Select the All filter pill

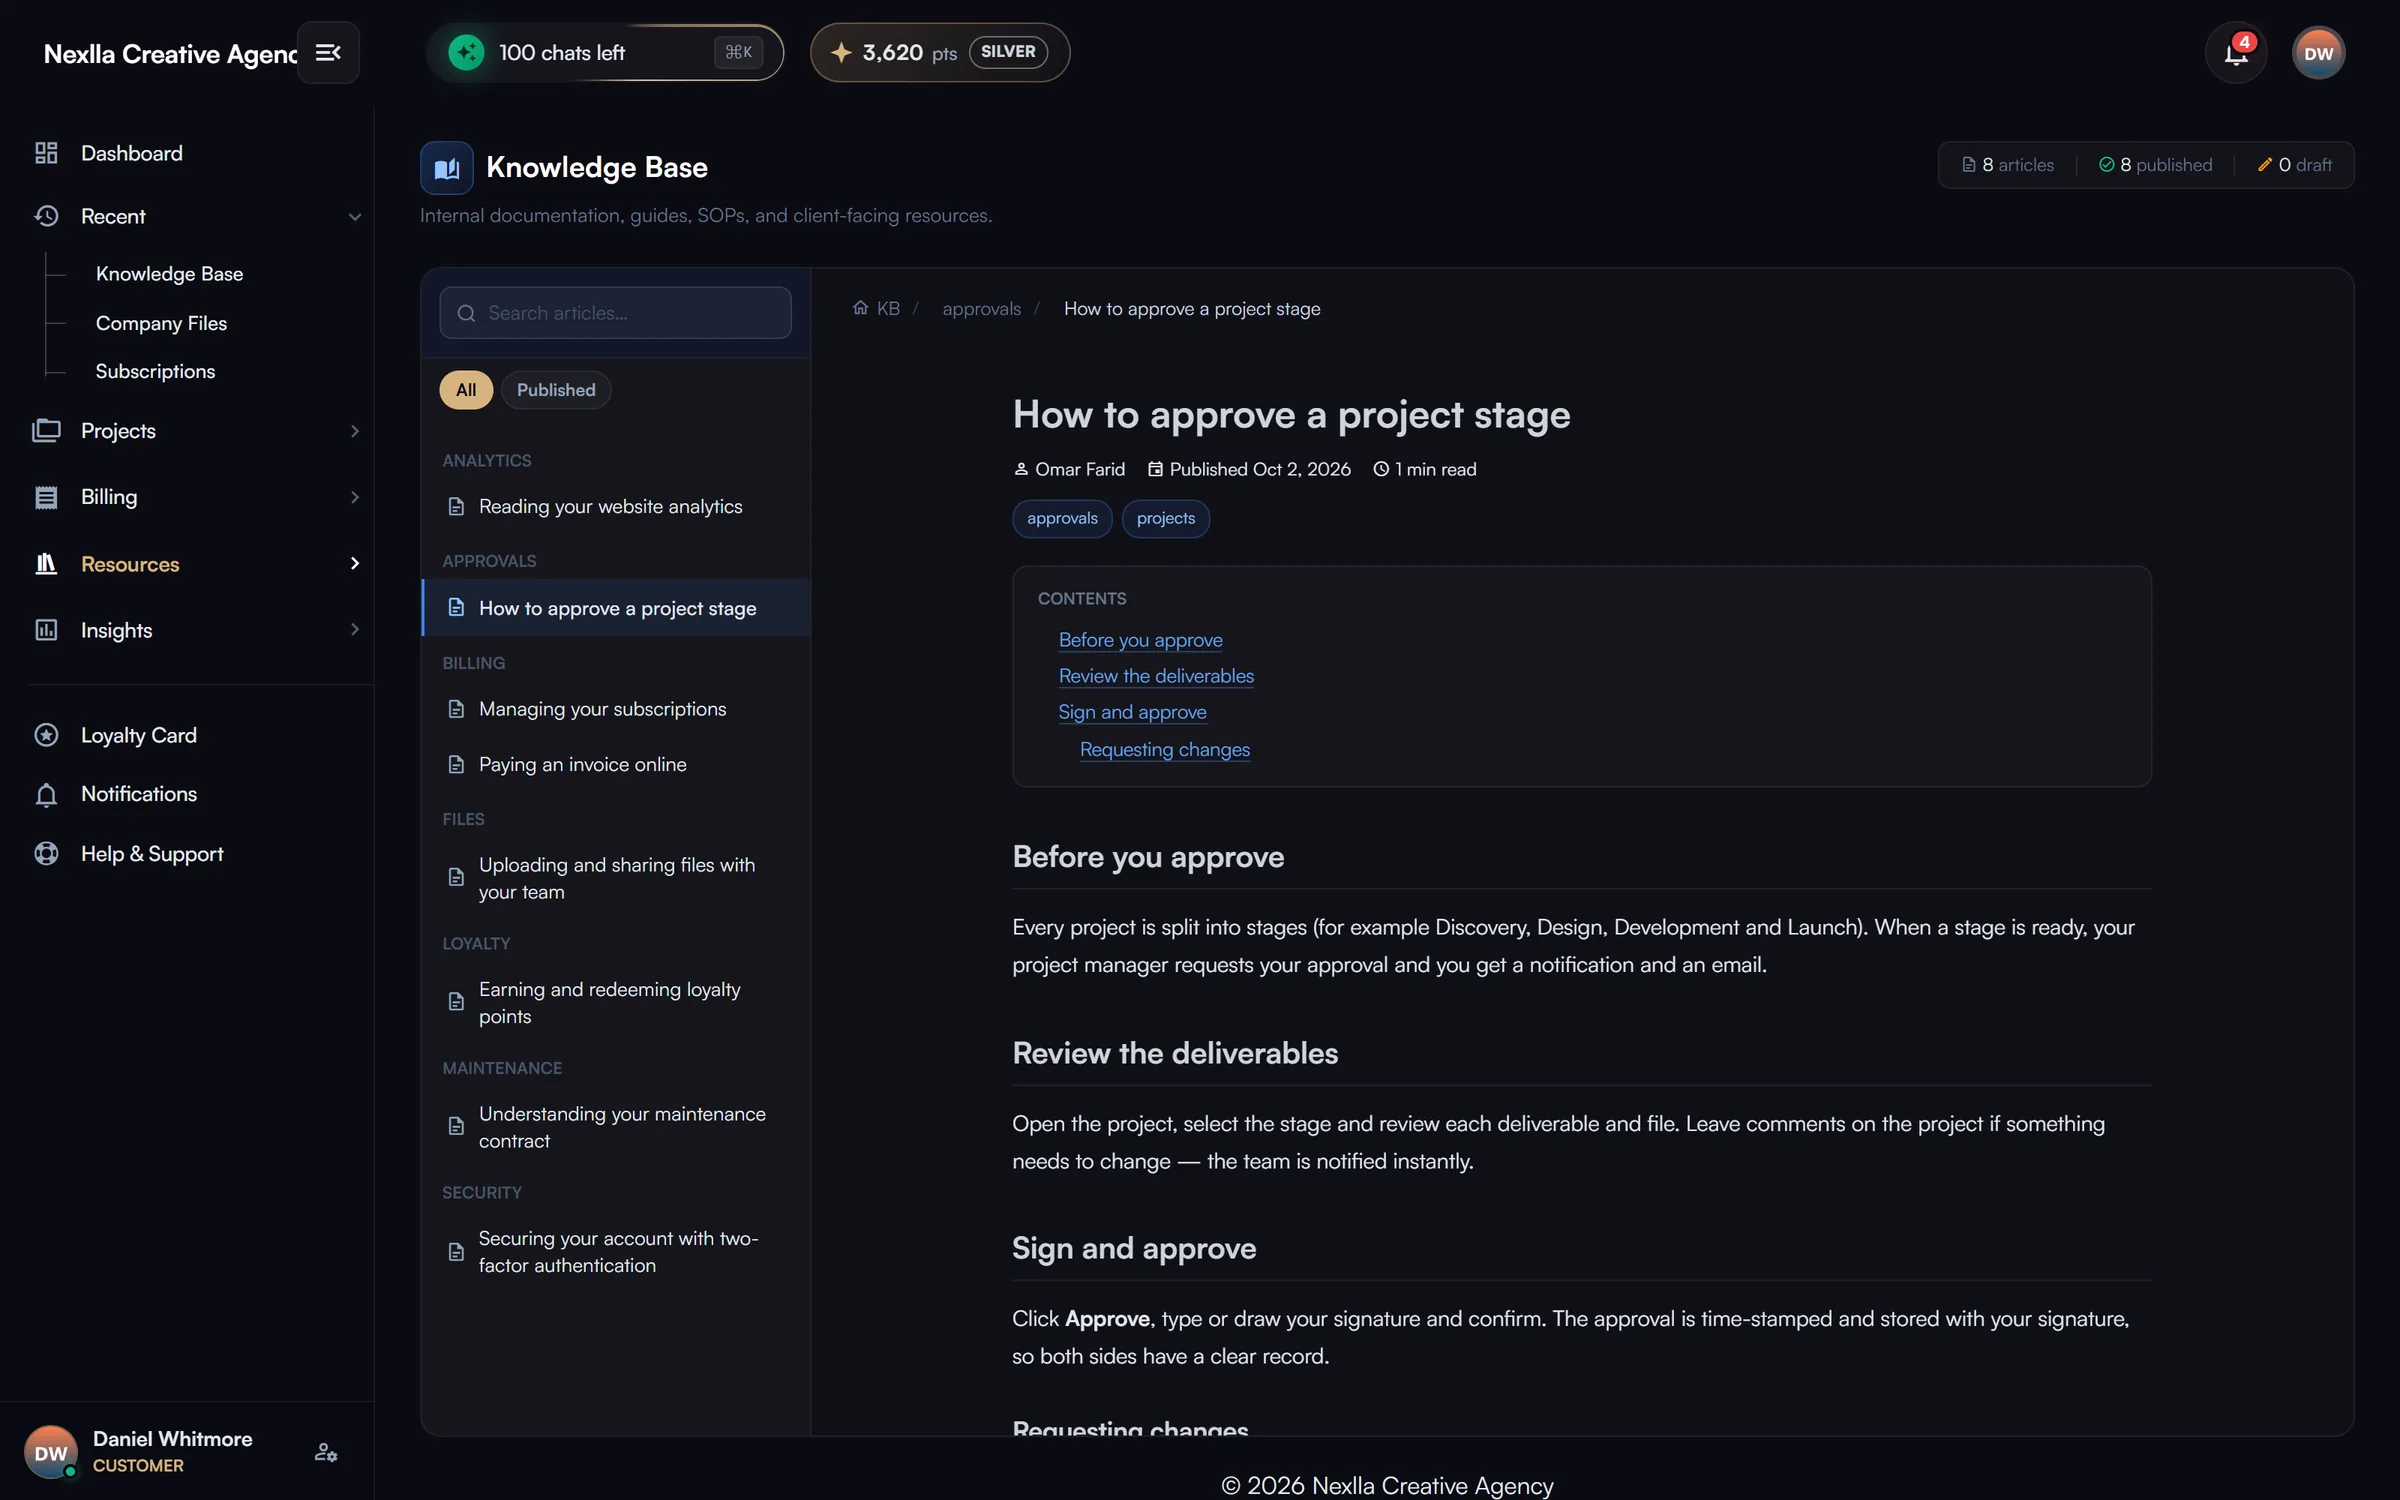click(466, 390)
